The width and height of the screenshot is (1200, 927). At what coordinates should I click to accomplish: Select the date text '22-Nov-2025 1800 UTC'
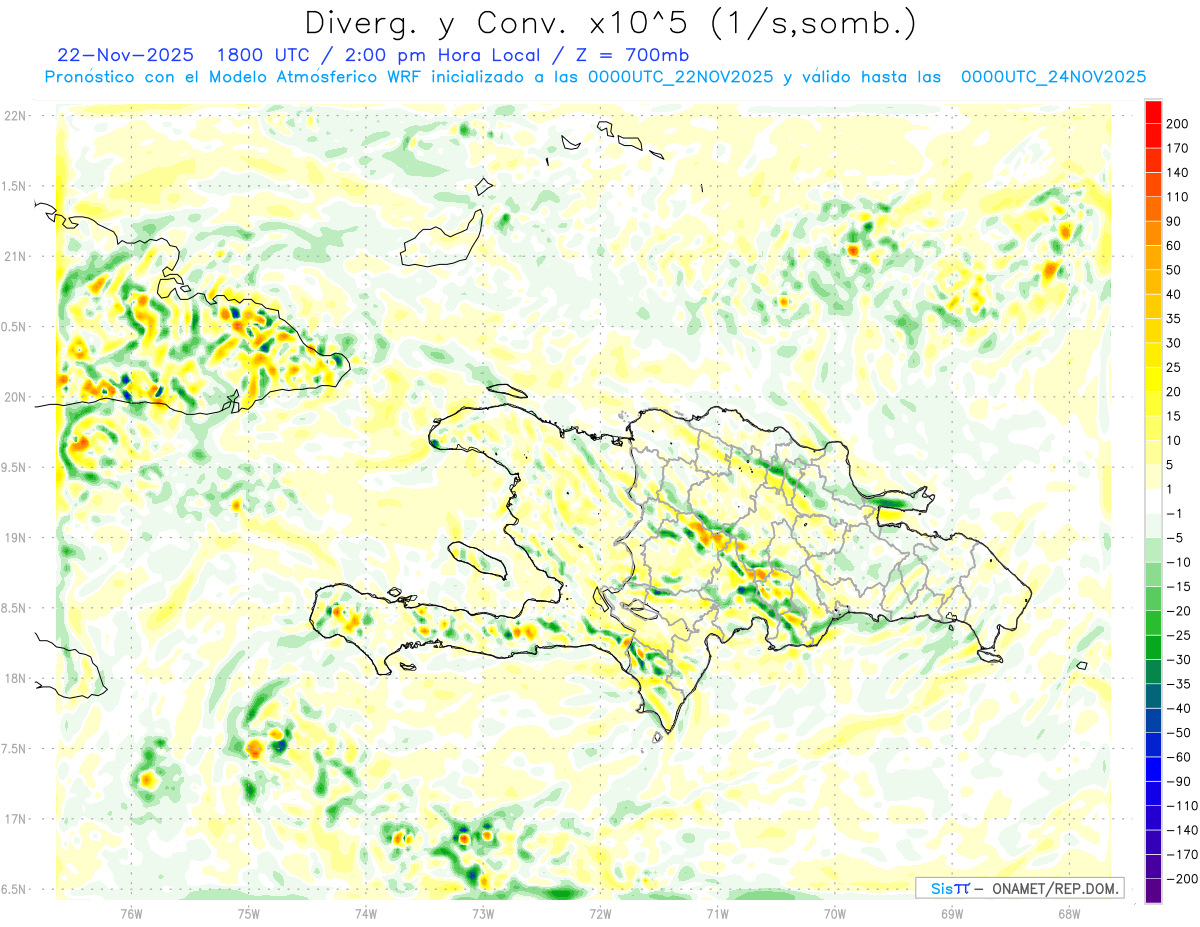[177, 54]
